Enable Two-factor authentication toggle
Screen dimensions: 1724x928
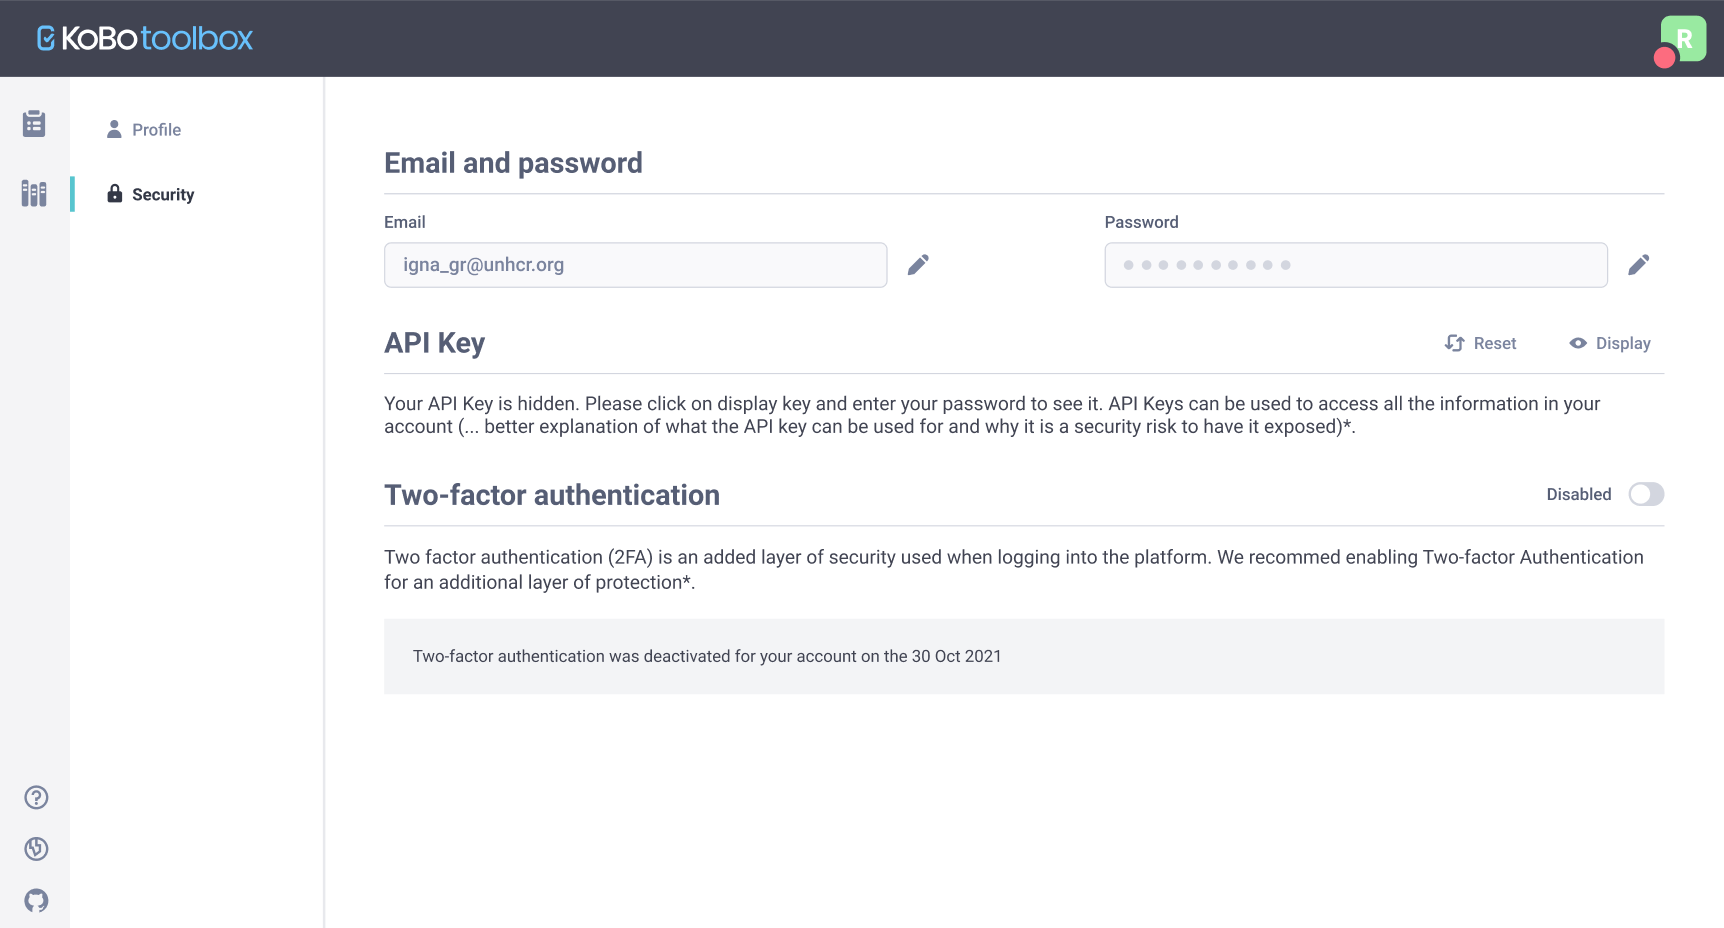click(1646, 494)
